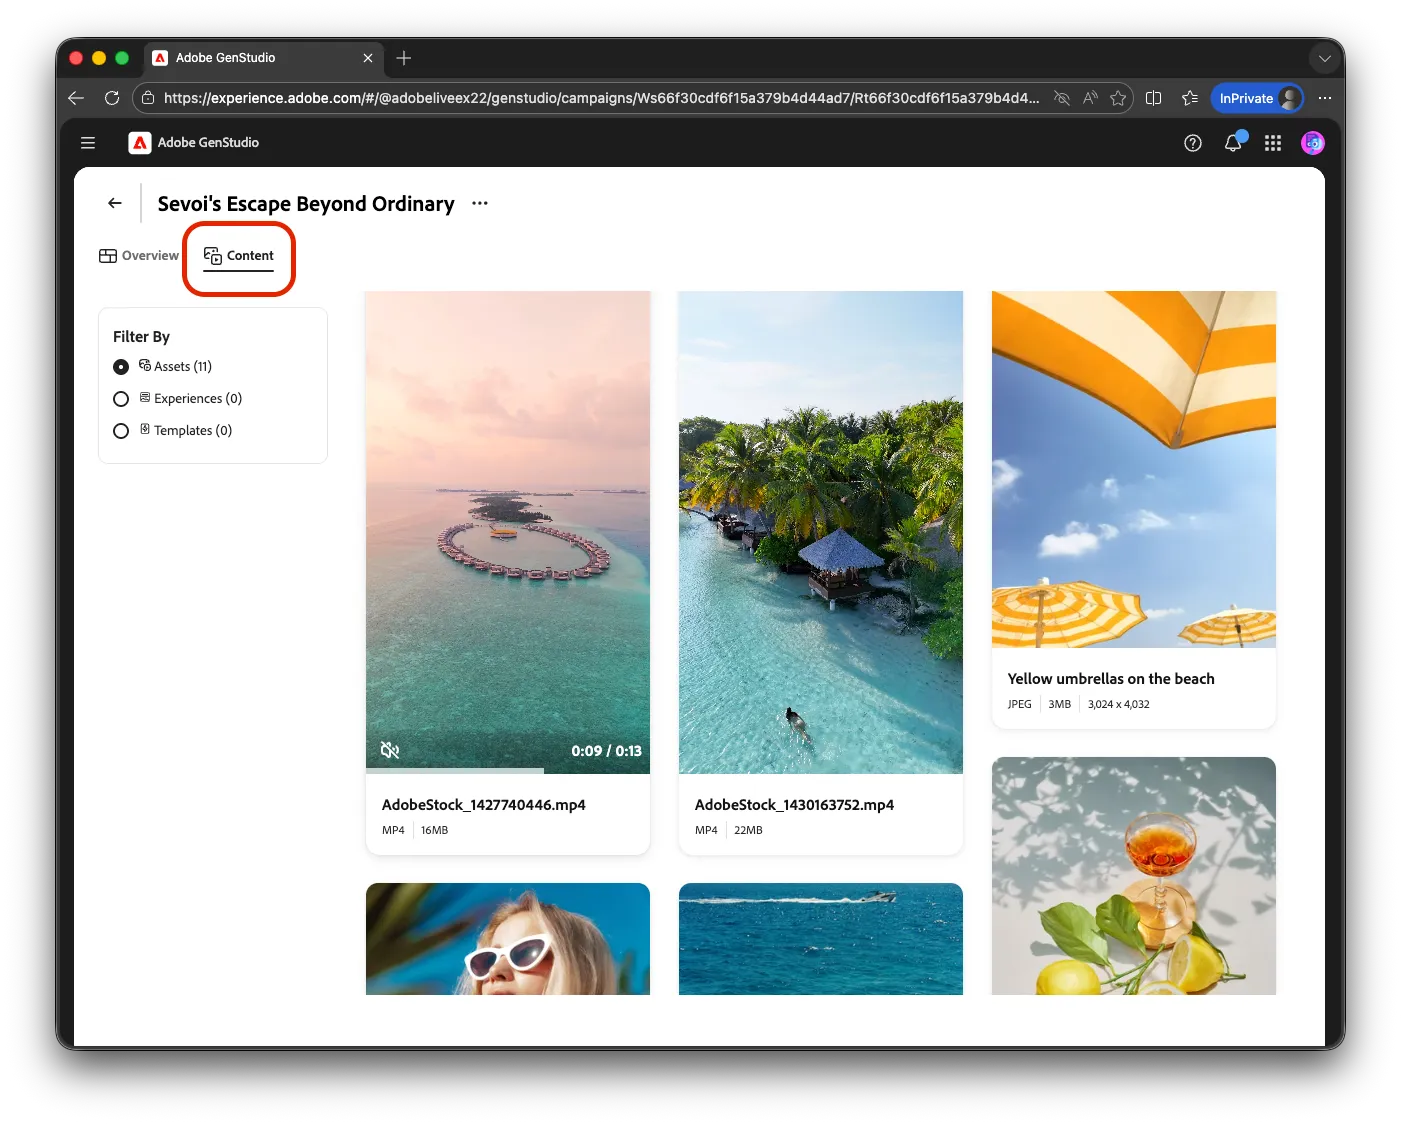
Task: Click the InPrivate profile button
Action: (x=1258, y=98)
